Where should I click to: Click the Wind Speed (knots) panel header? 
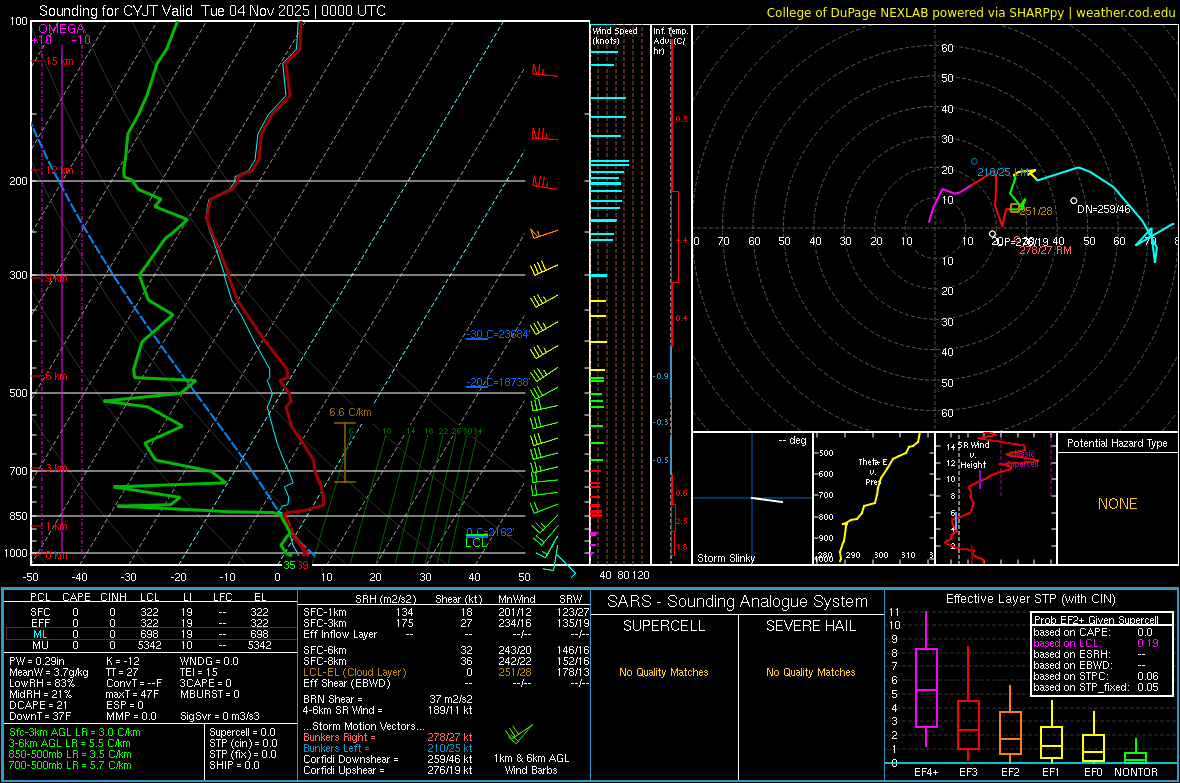(615, 35)
